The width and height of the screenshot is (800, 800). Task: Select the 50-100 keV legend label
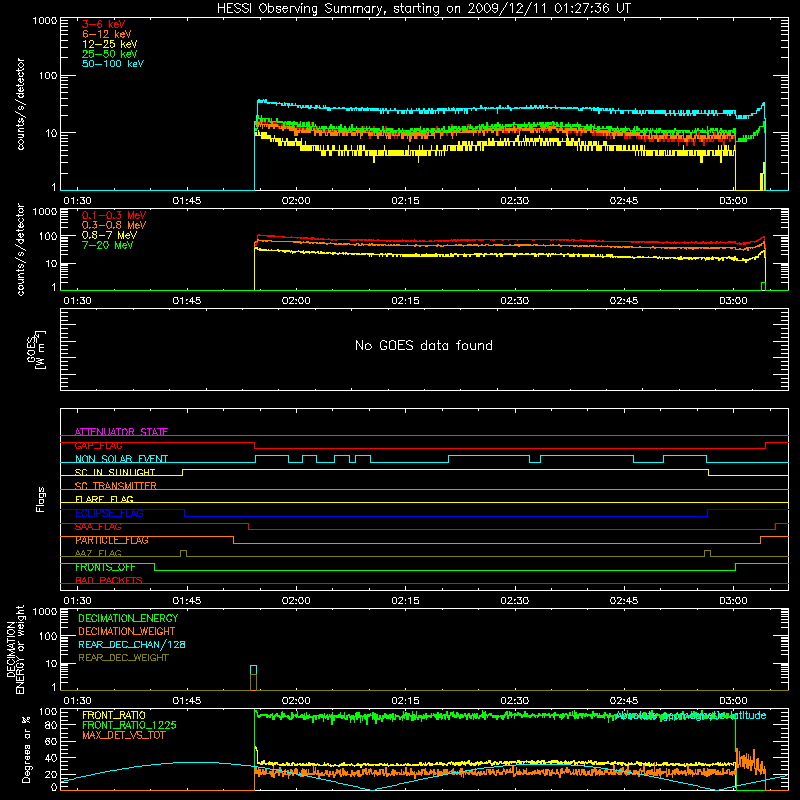pyautogui.click(x=113, y=64)
